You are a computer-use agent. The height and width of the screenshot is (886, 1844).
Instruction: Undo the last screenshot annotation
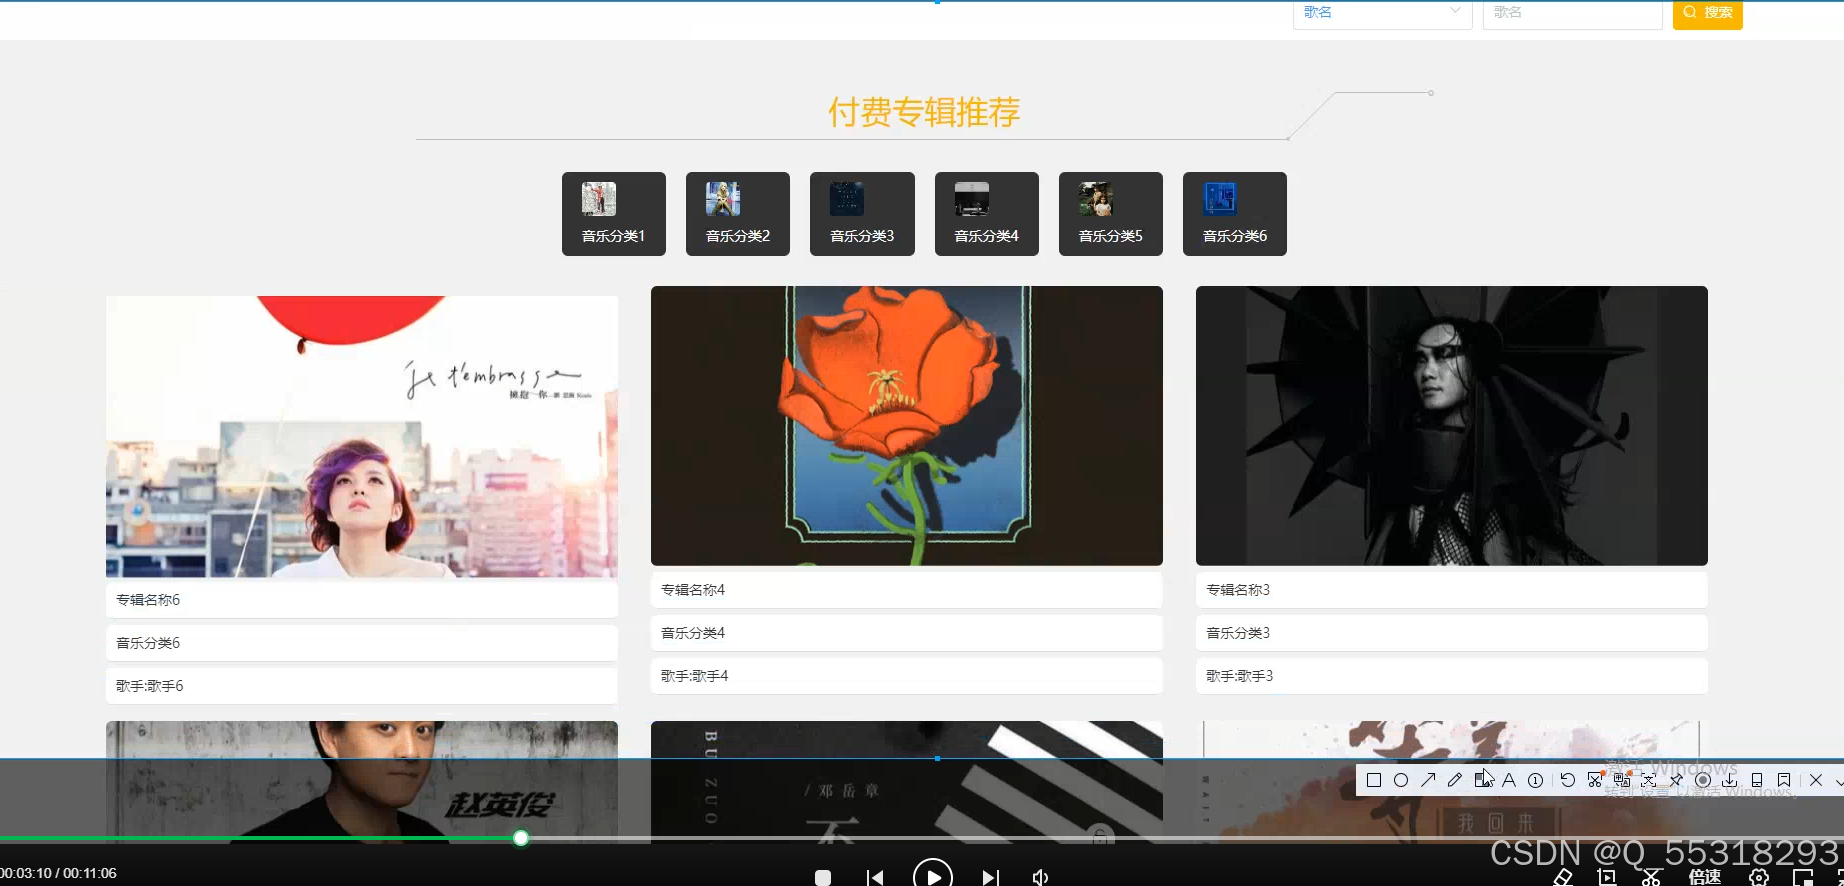click(x=1568, y=780)
